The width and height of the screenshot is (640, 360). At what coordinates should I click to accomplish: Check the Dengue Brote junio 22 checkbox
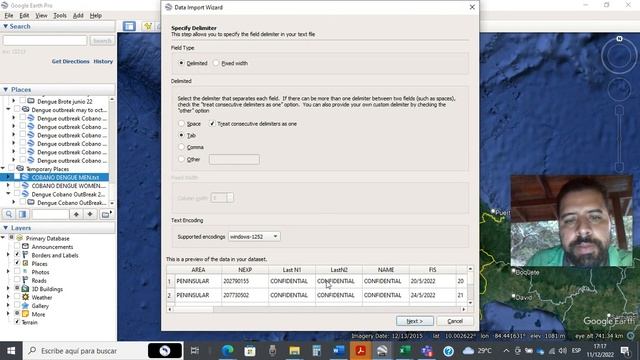22,101
